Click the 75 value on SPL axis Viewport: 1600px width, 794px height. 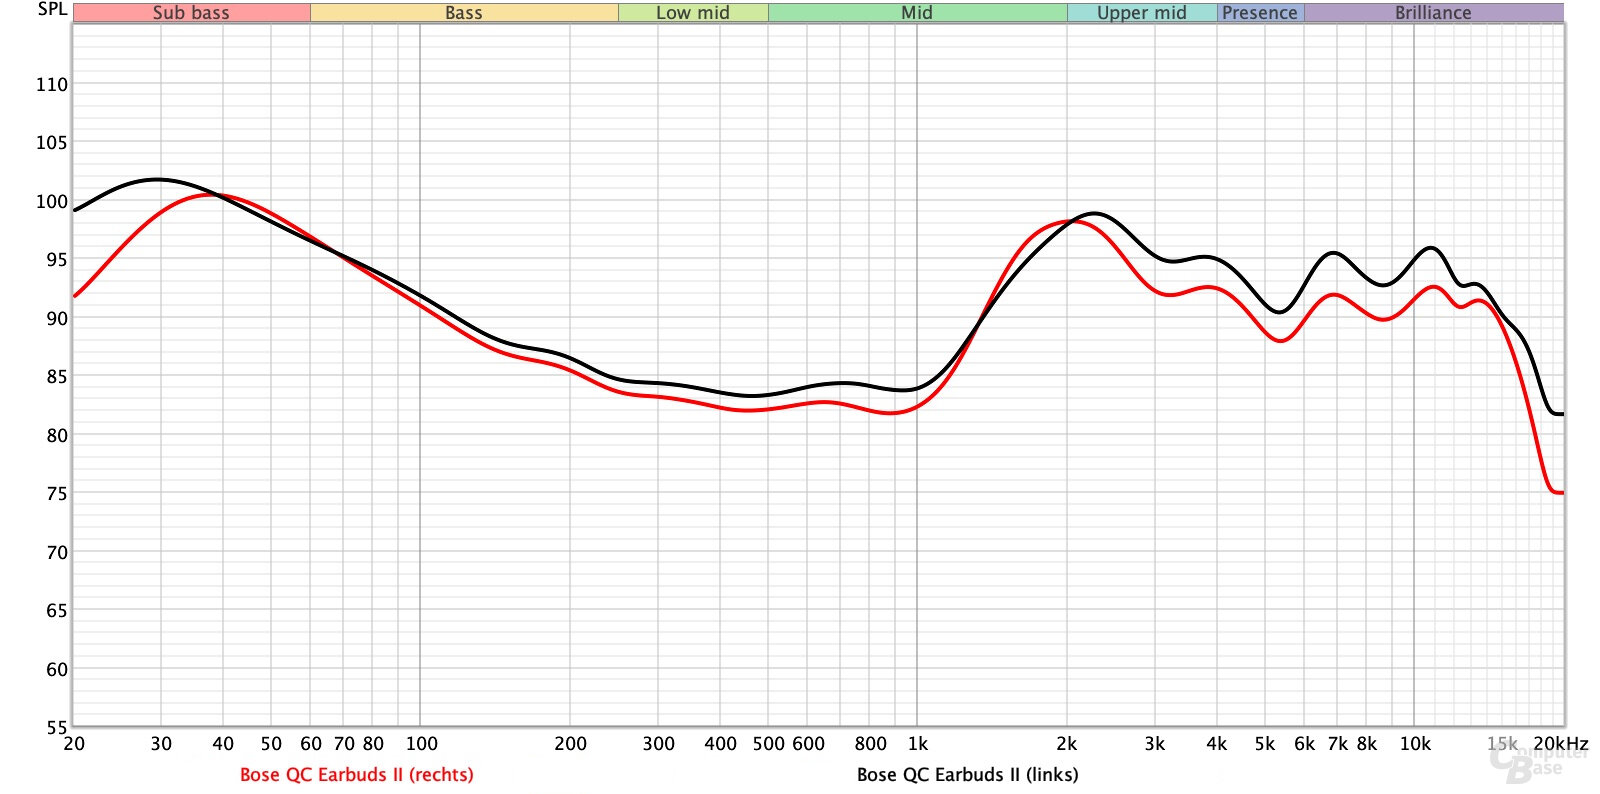click(57, 493)
